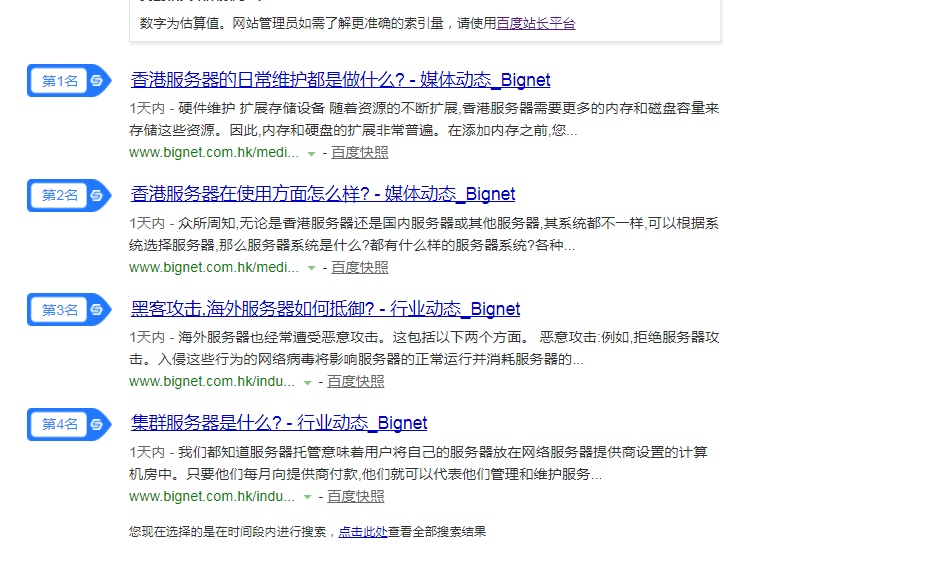Open 百度快照 for 日常维护 result

pos(360,153)
